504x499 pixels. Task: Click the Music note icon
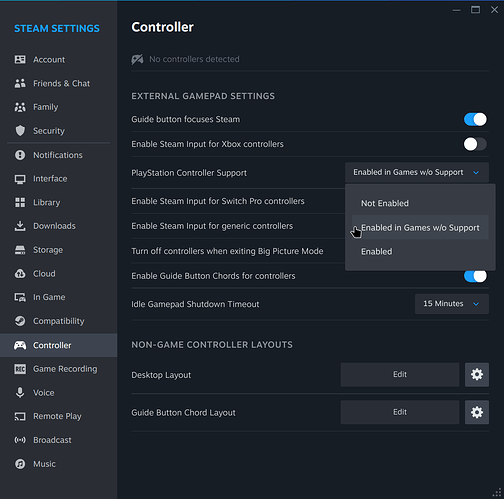pyautogui.click(x=20, y=464)
